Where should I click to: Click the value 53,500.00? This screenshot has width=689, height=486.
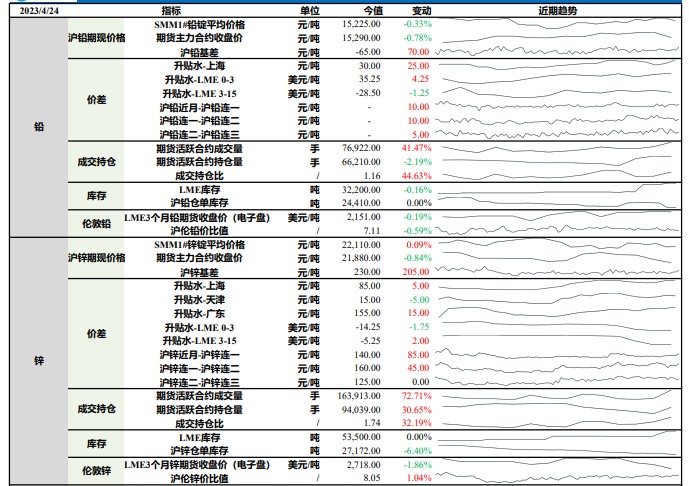(361, 437)
